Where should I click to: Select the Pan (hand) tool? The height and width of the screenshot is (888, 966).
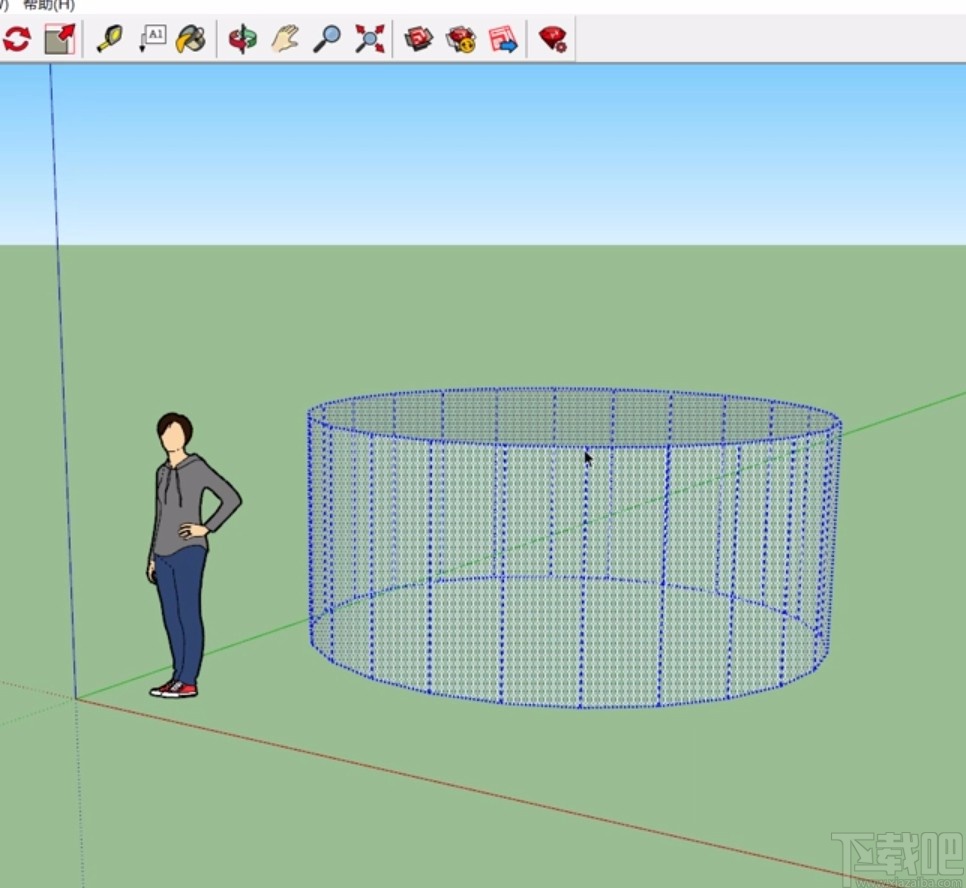coord(285,39)
